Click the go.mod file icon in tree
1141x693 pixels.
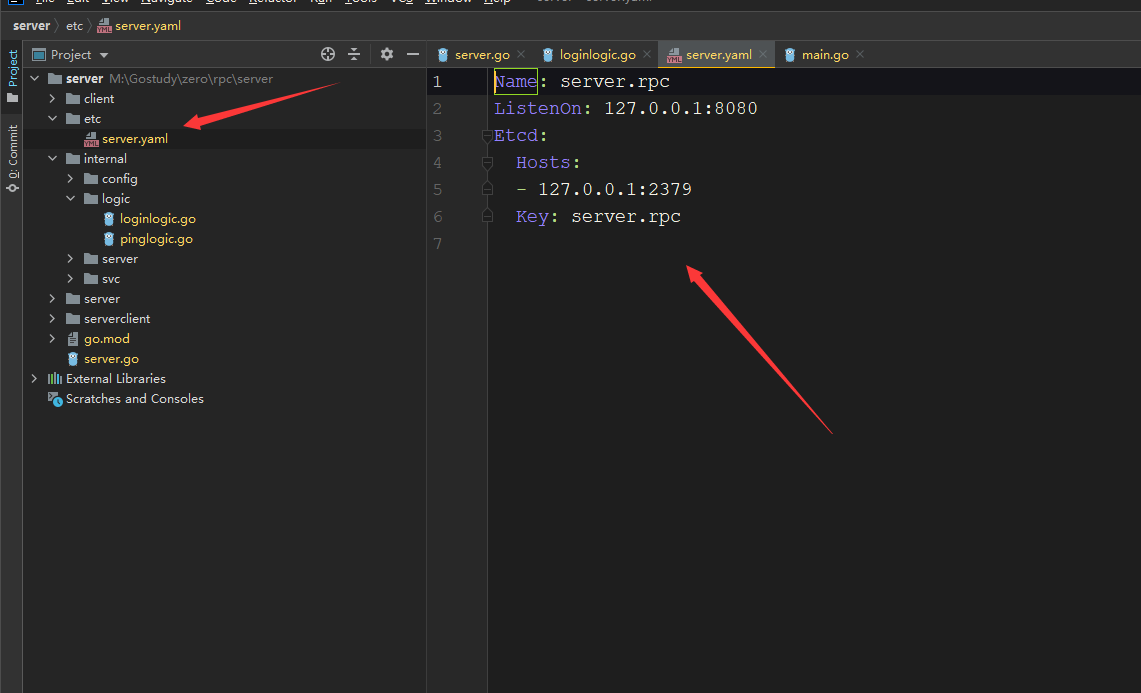(x=73, y=338)
